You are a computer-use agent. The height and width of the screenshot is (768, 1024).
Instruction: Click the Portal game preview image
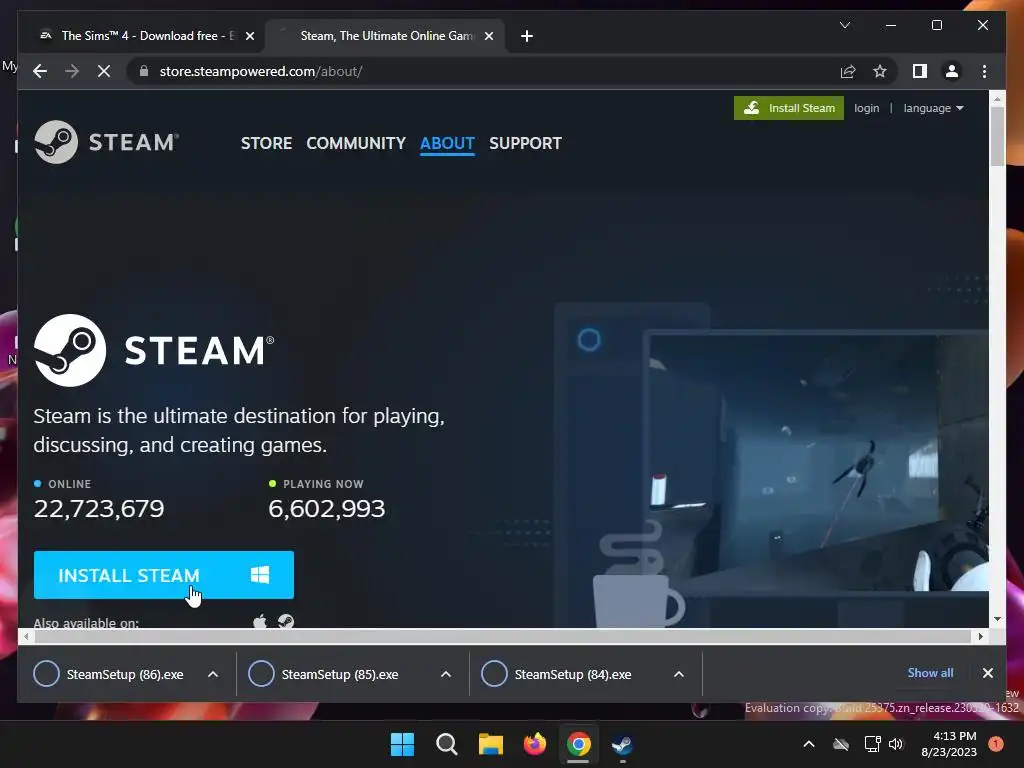click(x=819, y=465)
